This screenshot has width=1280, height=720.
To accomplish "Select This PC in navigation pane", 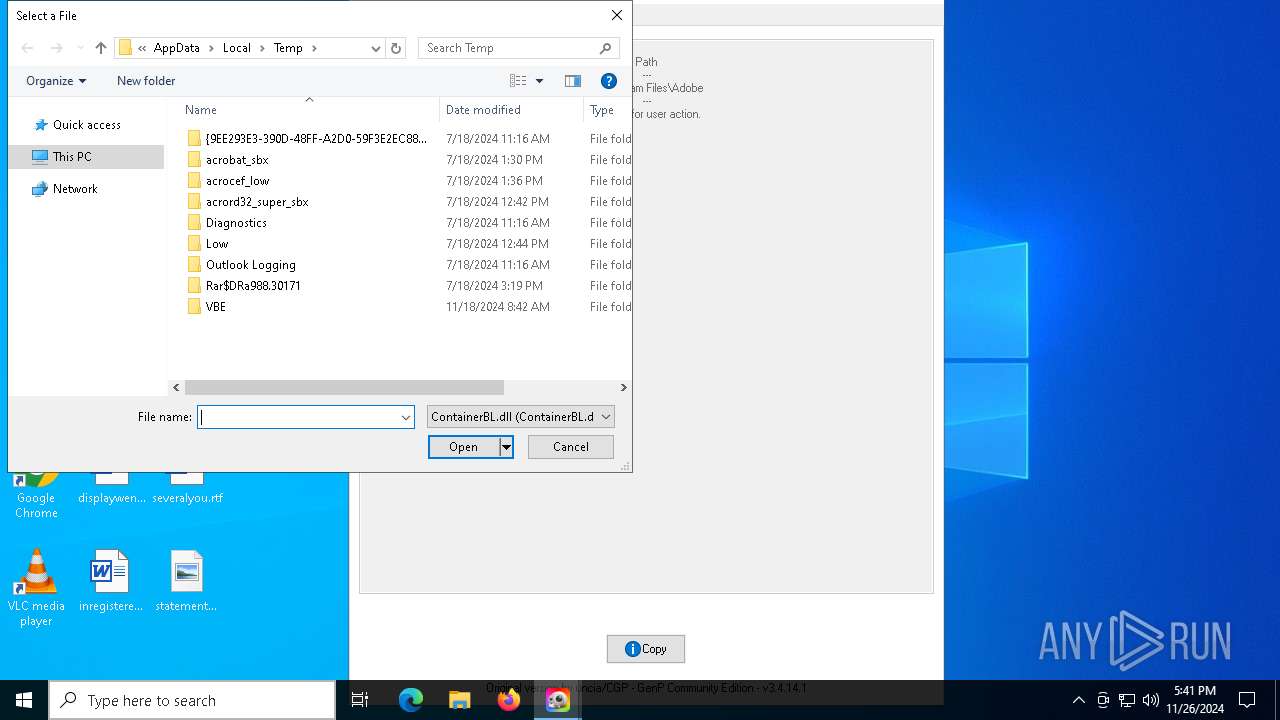I will (x=86, y=157).
